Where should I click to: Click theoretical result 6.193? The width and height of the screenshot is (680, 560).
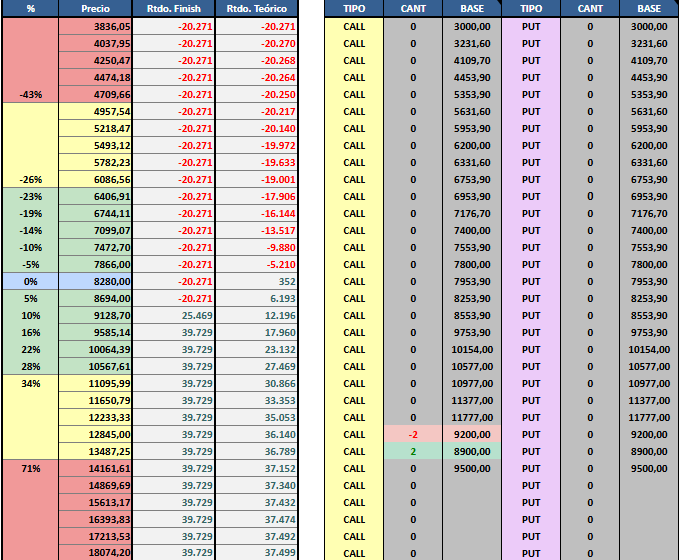coord(256,298)
